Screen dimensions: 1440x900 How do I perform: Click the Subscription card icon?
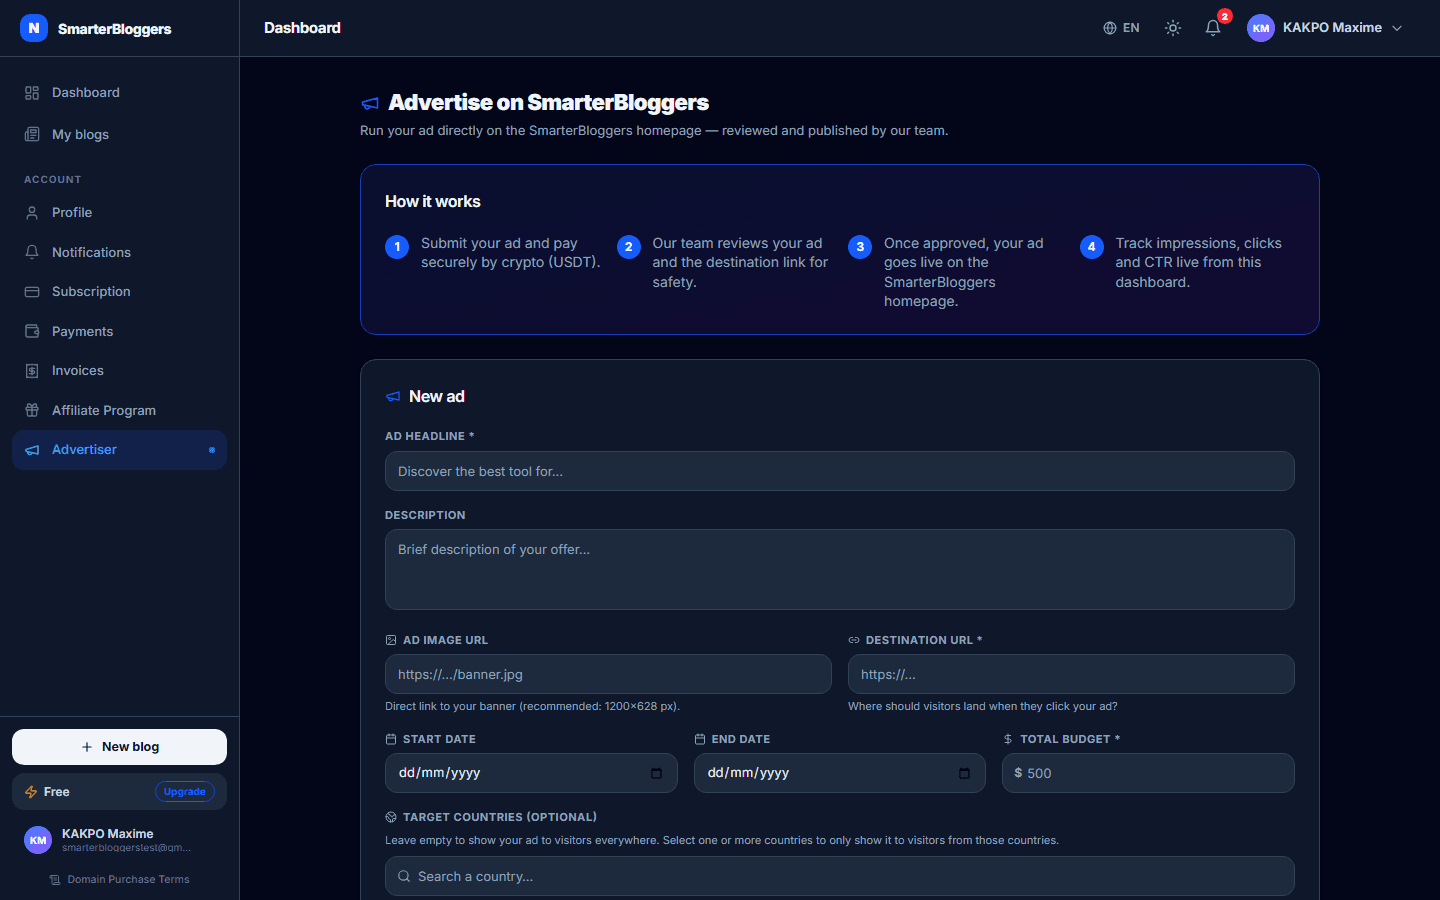point(32,292)
